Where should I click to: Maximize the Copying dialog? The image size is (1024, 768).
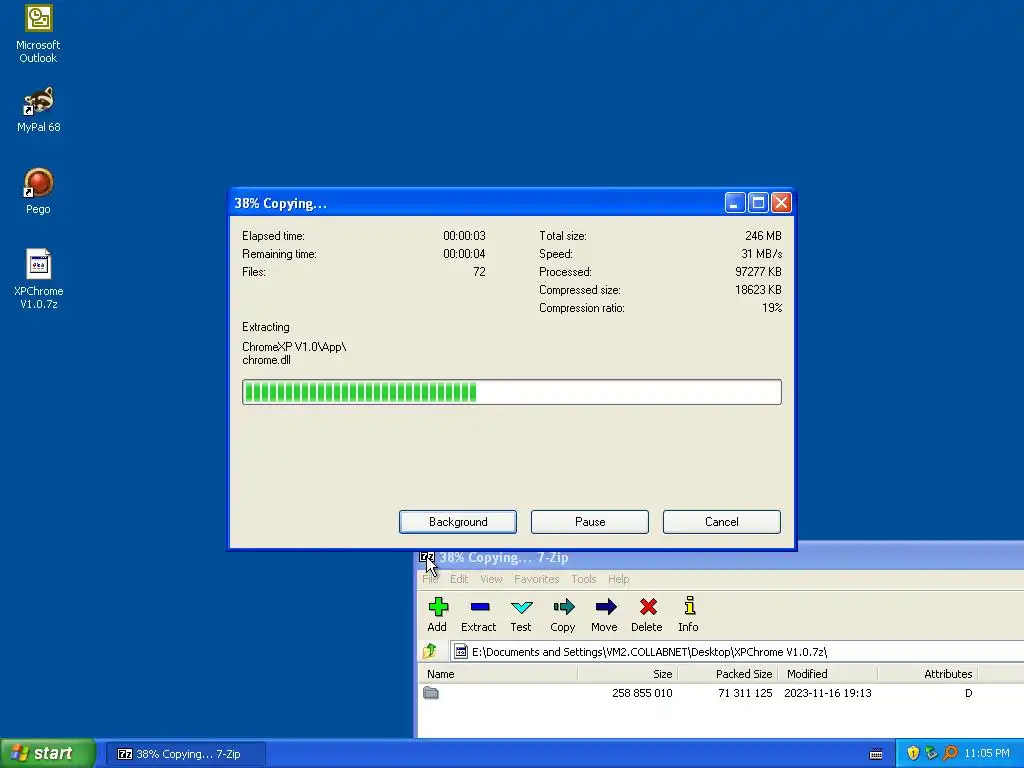758,203
